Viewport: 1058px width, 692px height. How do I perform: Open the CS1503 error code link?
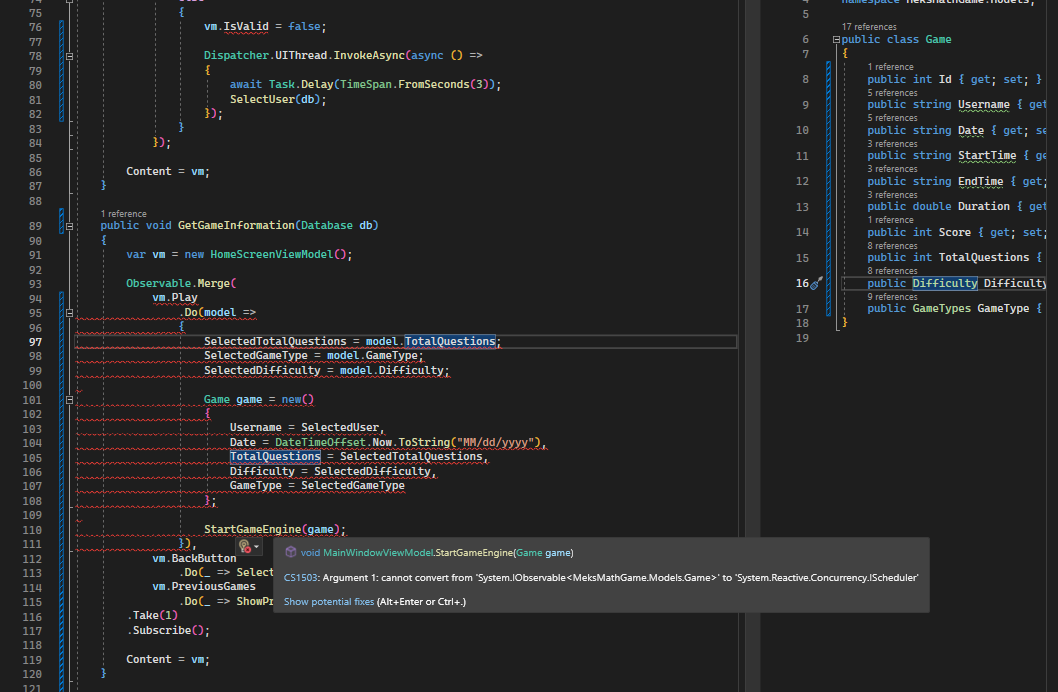302,577
